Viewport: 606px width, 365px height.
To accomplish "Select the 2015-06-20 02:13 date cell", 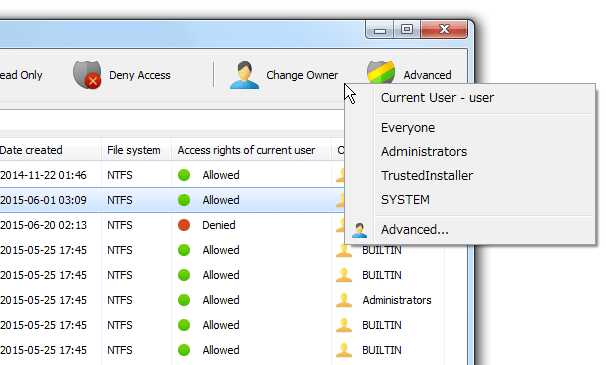I will click(x=43, y=225).
